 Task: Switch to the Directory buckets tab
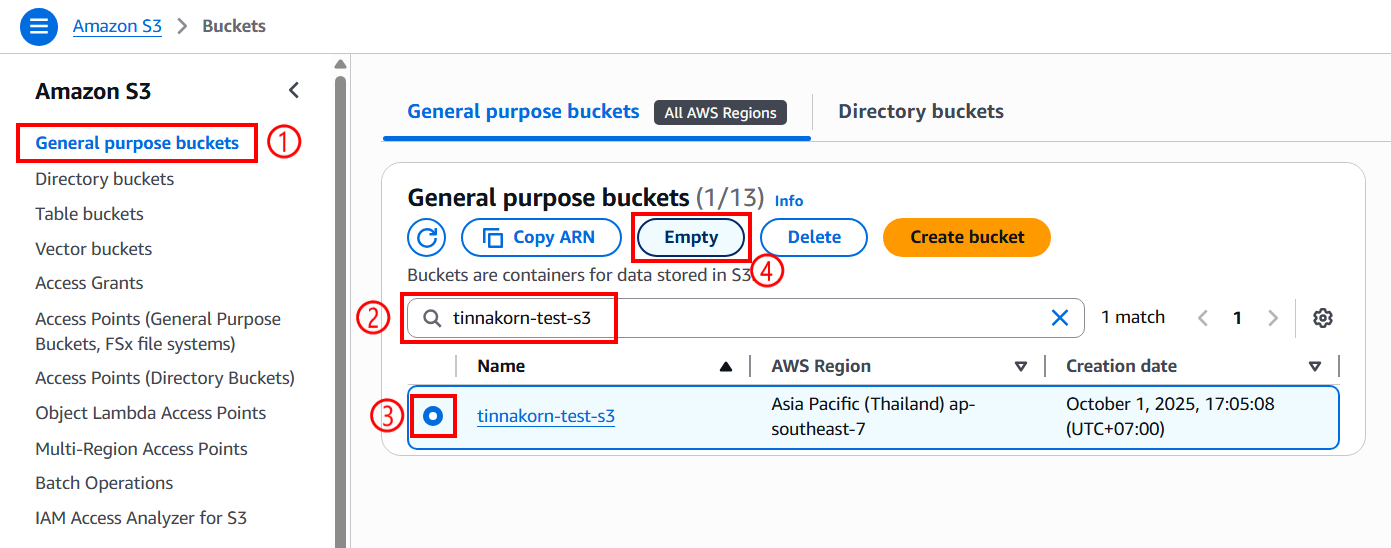coord(920,112)
